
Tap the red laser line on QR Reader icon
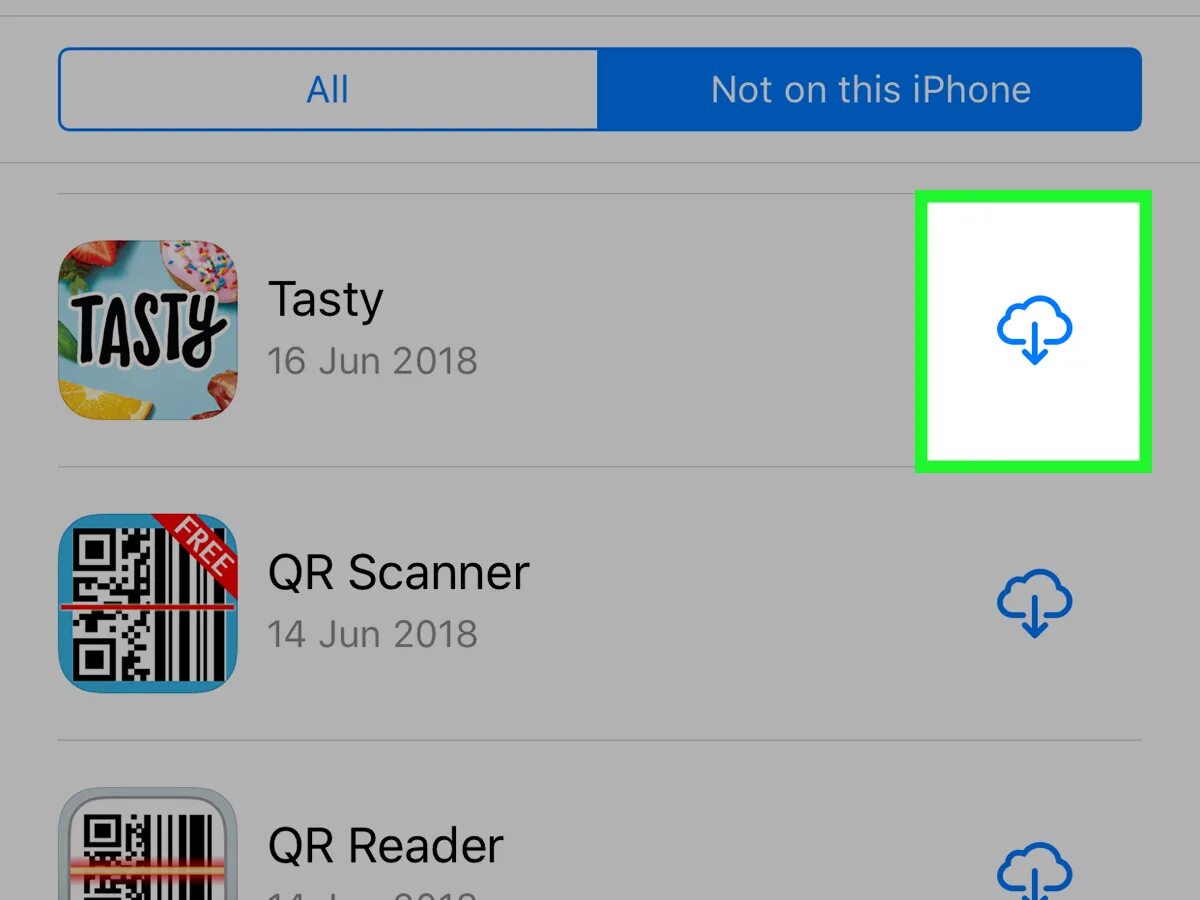(x=148, y=871)
